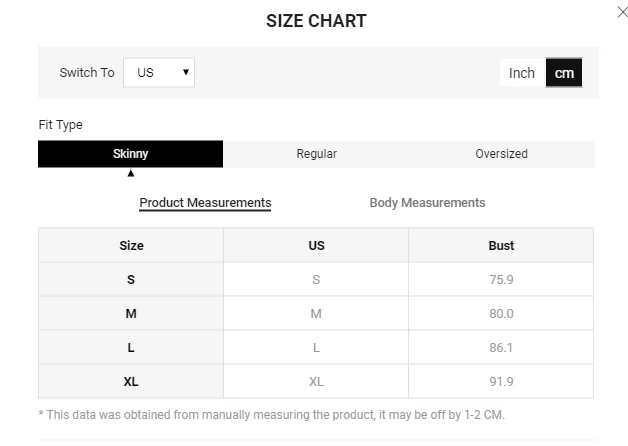628x446 pixels.
Task: Click the 91.9 bust measurement cell
Action: [501, 382]
